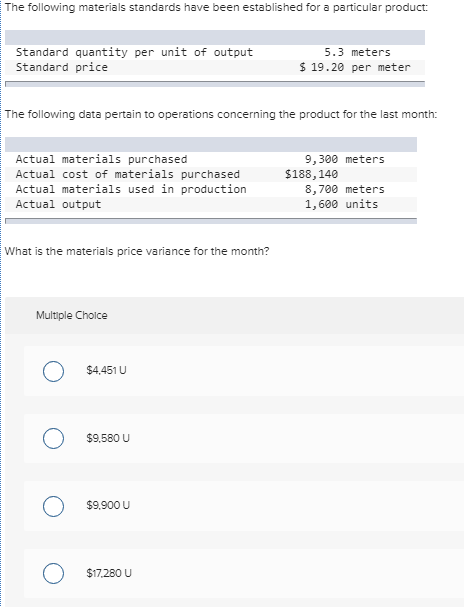Click the Multiple Choice section header
The height and width of the screenshot is (607, 464).
[x=72, y=315]
